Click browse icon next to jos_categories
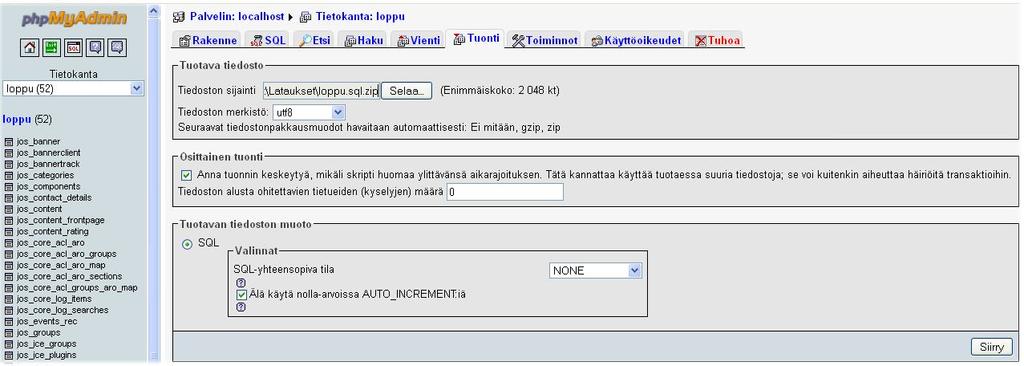This screenshot has width=1024, height=366. pyautogui.click(x=8, y=175)
